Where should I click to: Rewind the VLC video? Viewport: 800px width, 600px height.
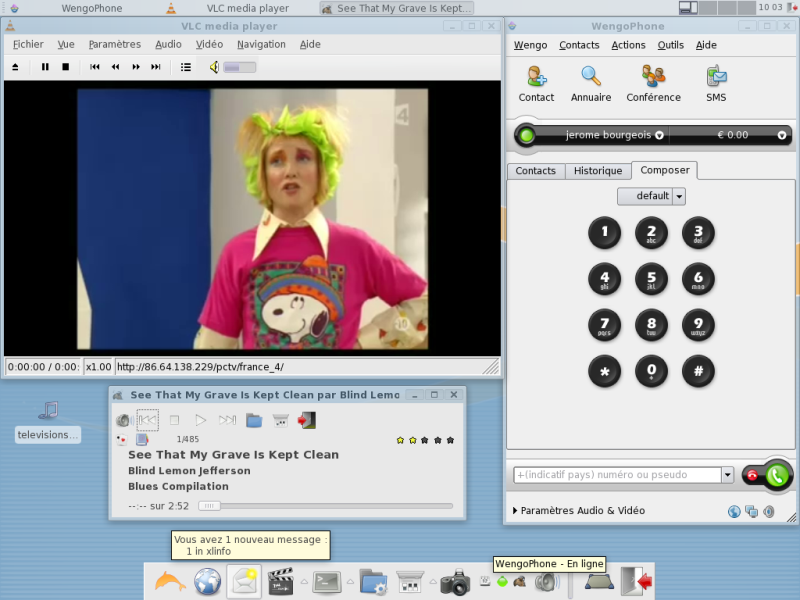115,67
